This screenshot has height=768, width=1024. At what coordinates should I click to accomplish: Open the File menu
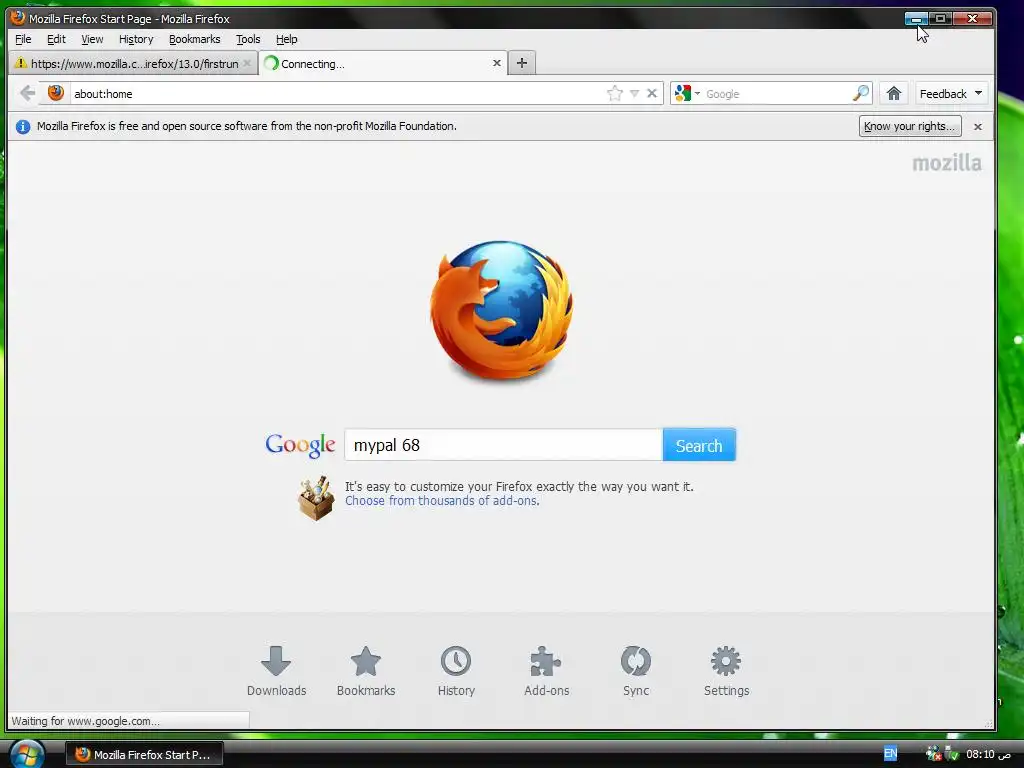(23, 39)
